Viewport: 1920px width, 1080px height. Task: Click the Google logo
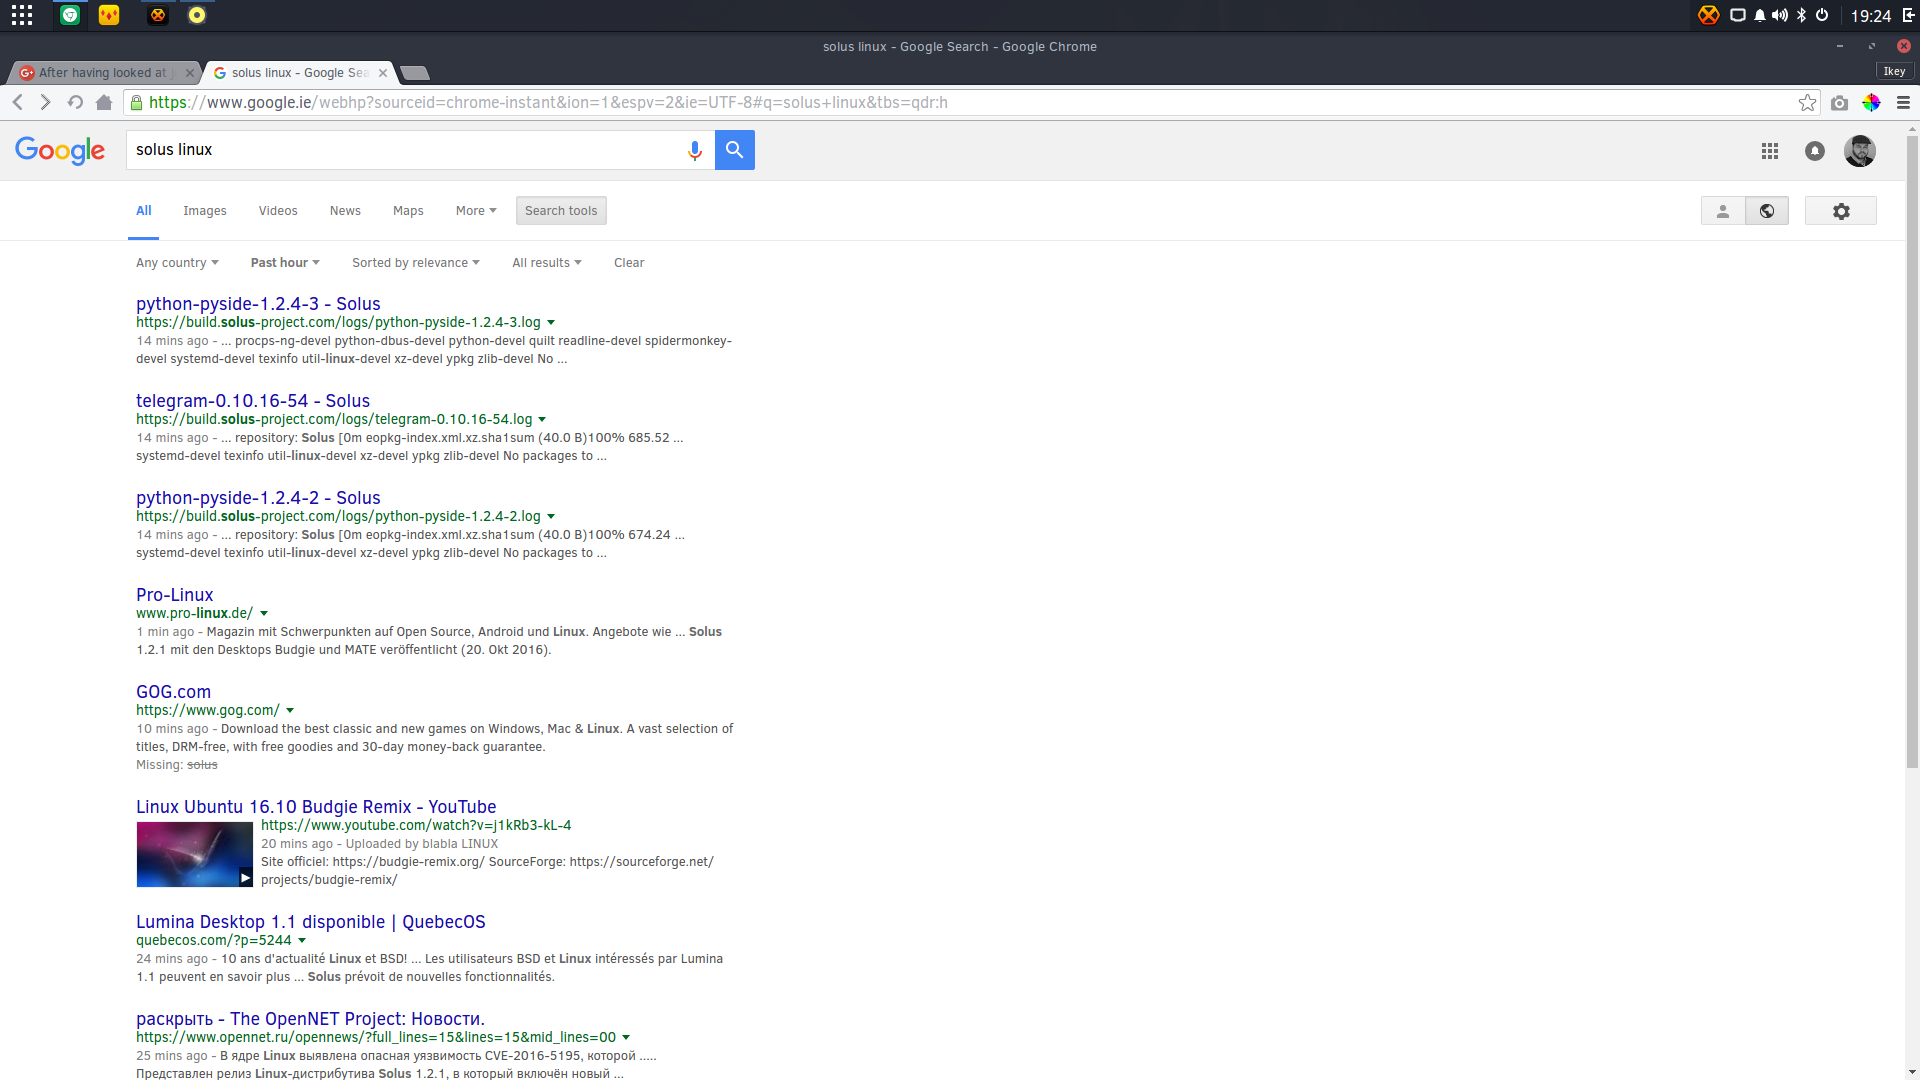click(x=60, y=151)
